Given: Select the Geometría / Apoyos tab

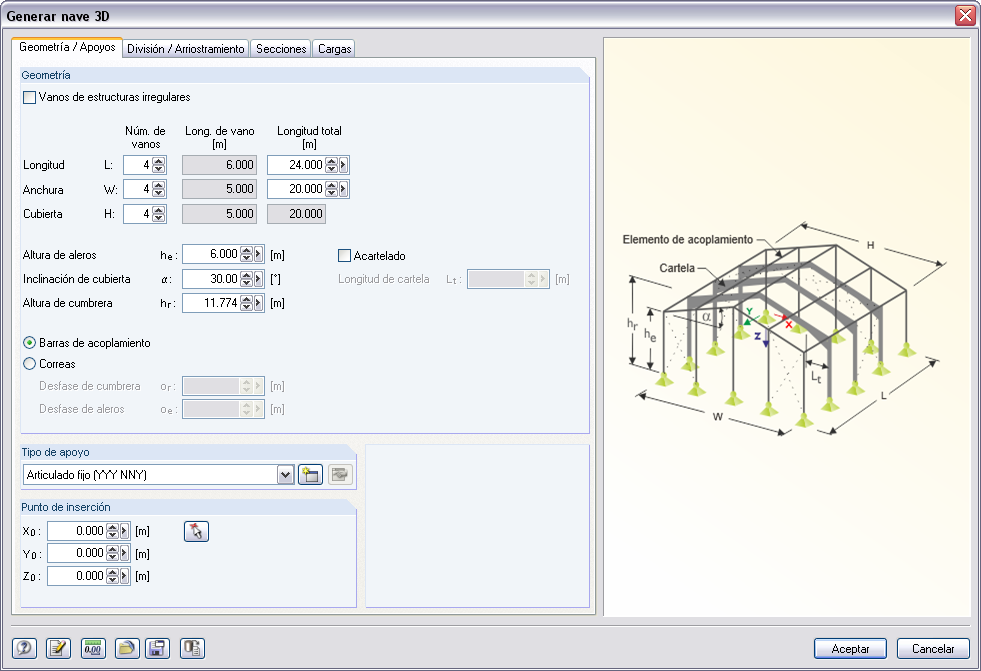Looking at the screenshot, I should coord(67,47).
